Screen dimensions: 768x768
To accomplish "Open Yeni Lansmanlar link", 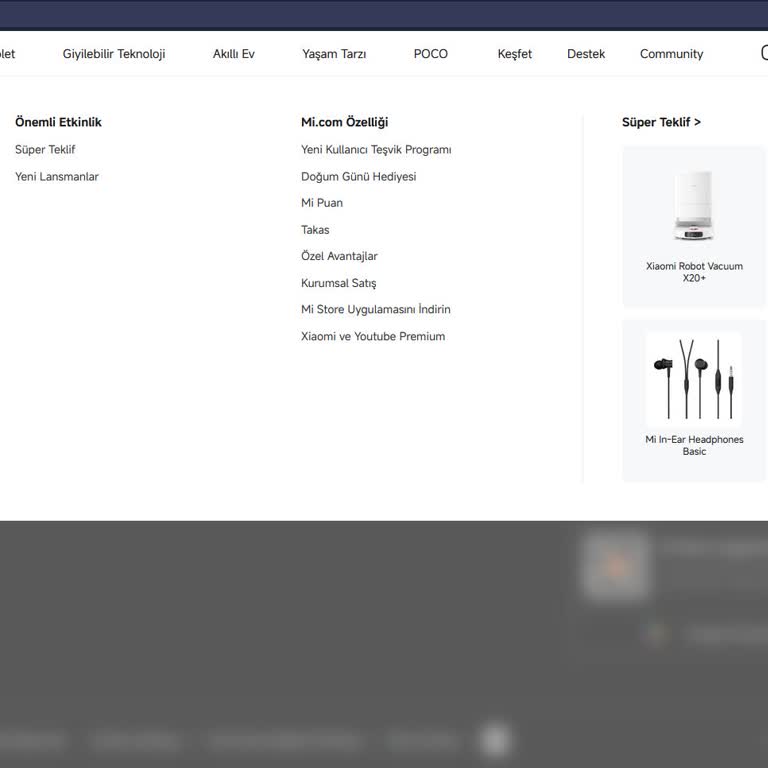I will [x=57, y=176].
